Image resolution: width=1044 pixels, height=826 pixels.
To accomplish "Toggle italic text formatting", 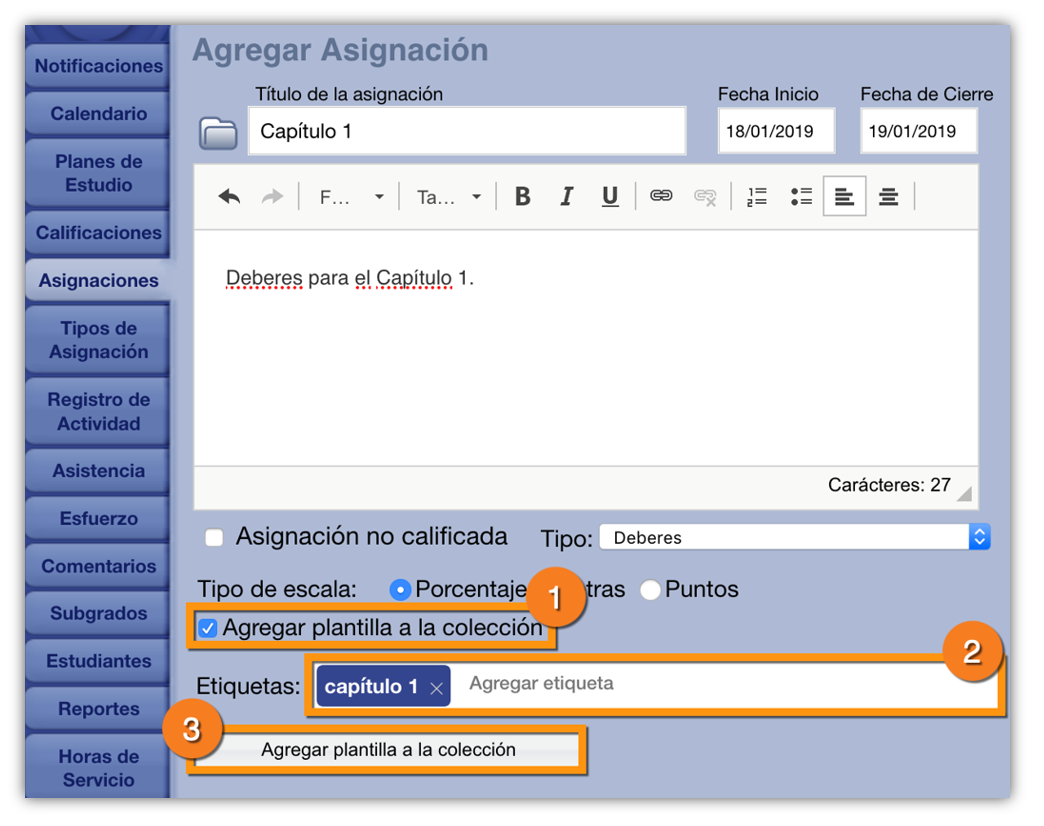I will coord(566,197).
